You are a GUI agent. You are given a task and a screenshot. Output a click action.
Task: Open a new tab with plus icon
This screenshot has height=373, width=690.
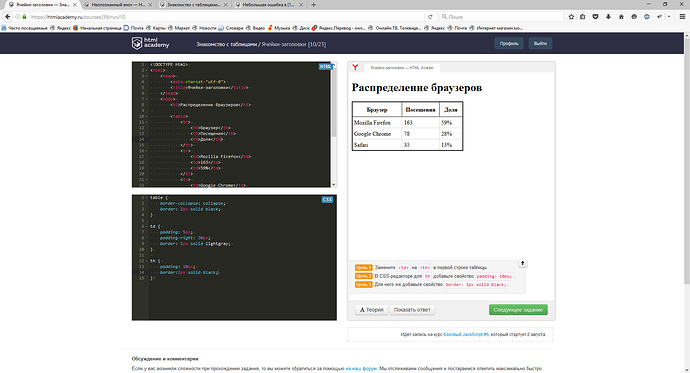click(x=314, y=4)
